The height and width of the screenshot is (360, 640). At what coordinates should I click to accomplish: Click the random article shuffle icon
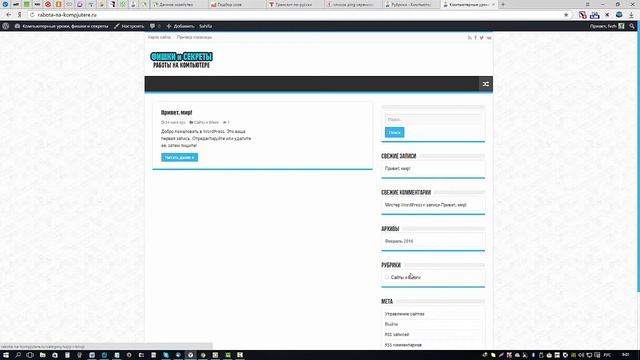pyautogui.click(x=486, y=84)
